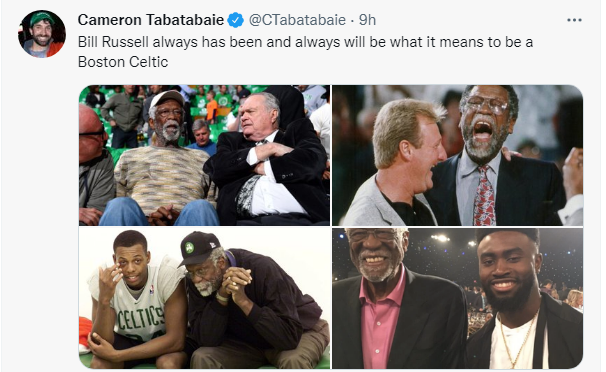This screenshot has width=606, height=372.
Task: Open the bottom-left Celtics jersey photo
Action: click(205, 298)
